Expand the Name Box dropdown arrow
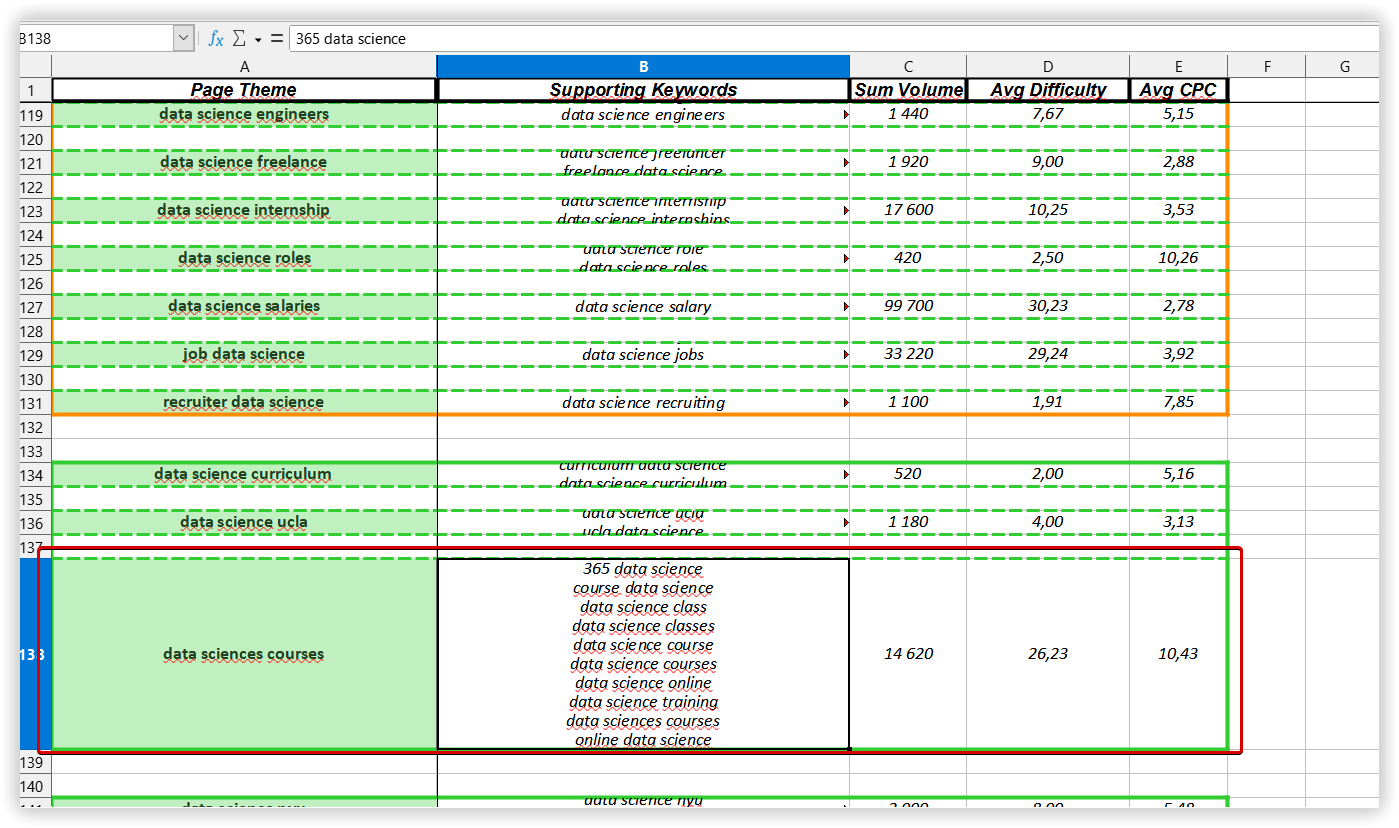Viewport: 1399px width, 828px height. pyautogui.click(x=184, y=38)
